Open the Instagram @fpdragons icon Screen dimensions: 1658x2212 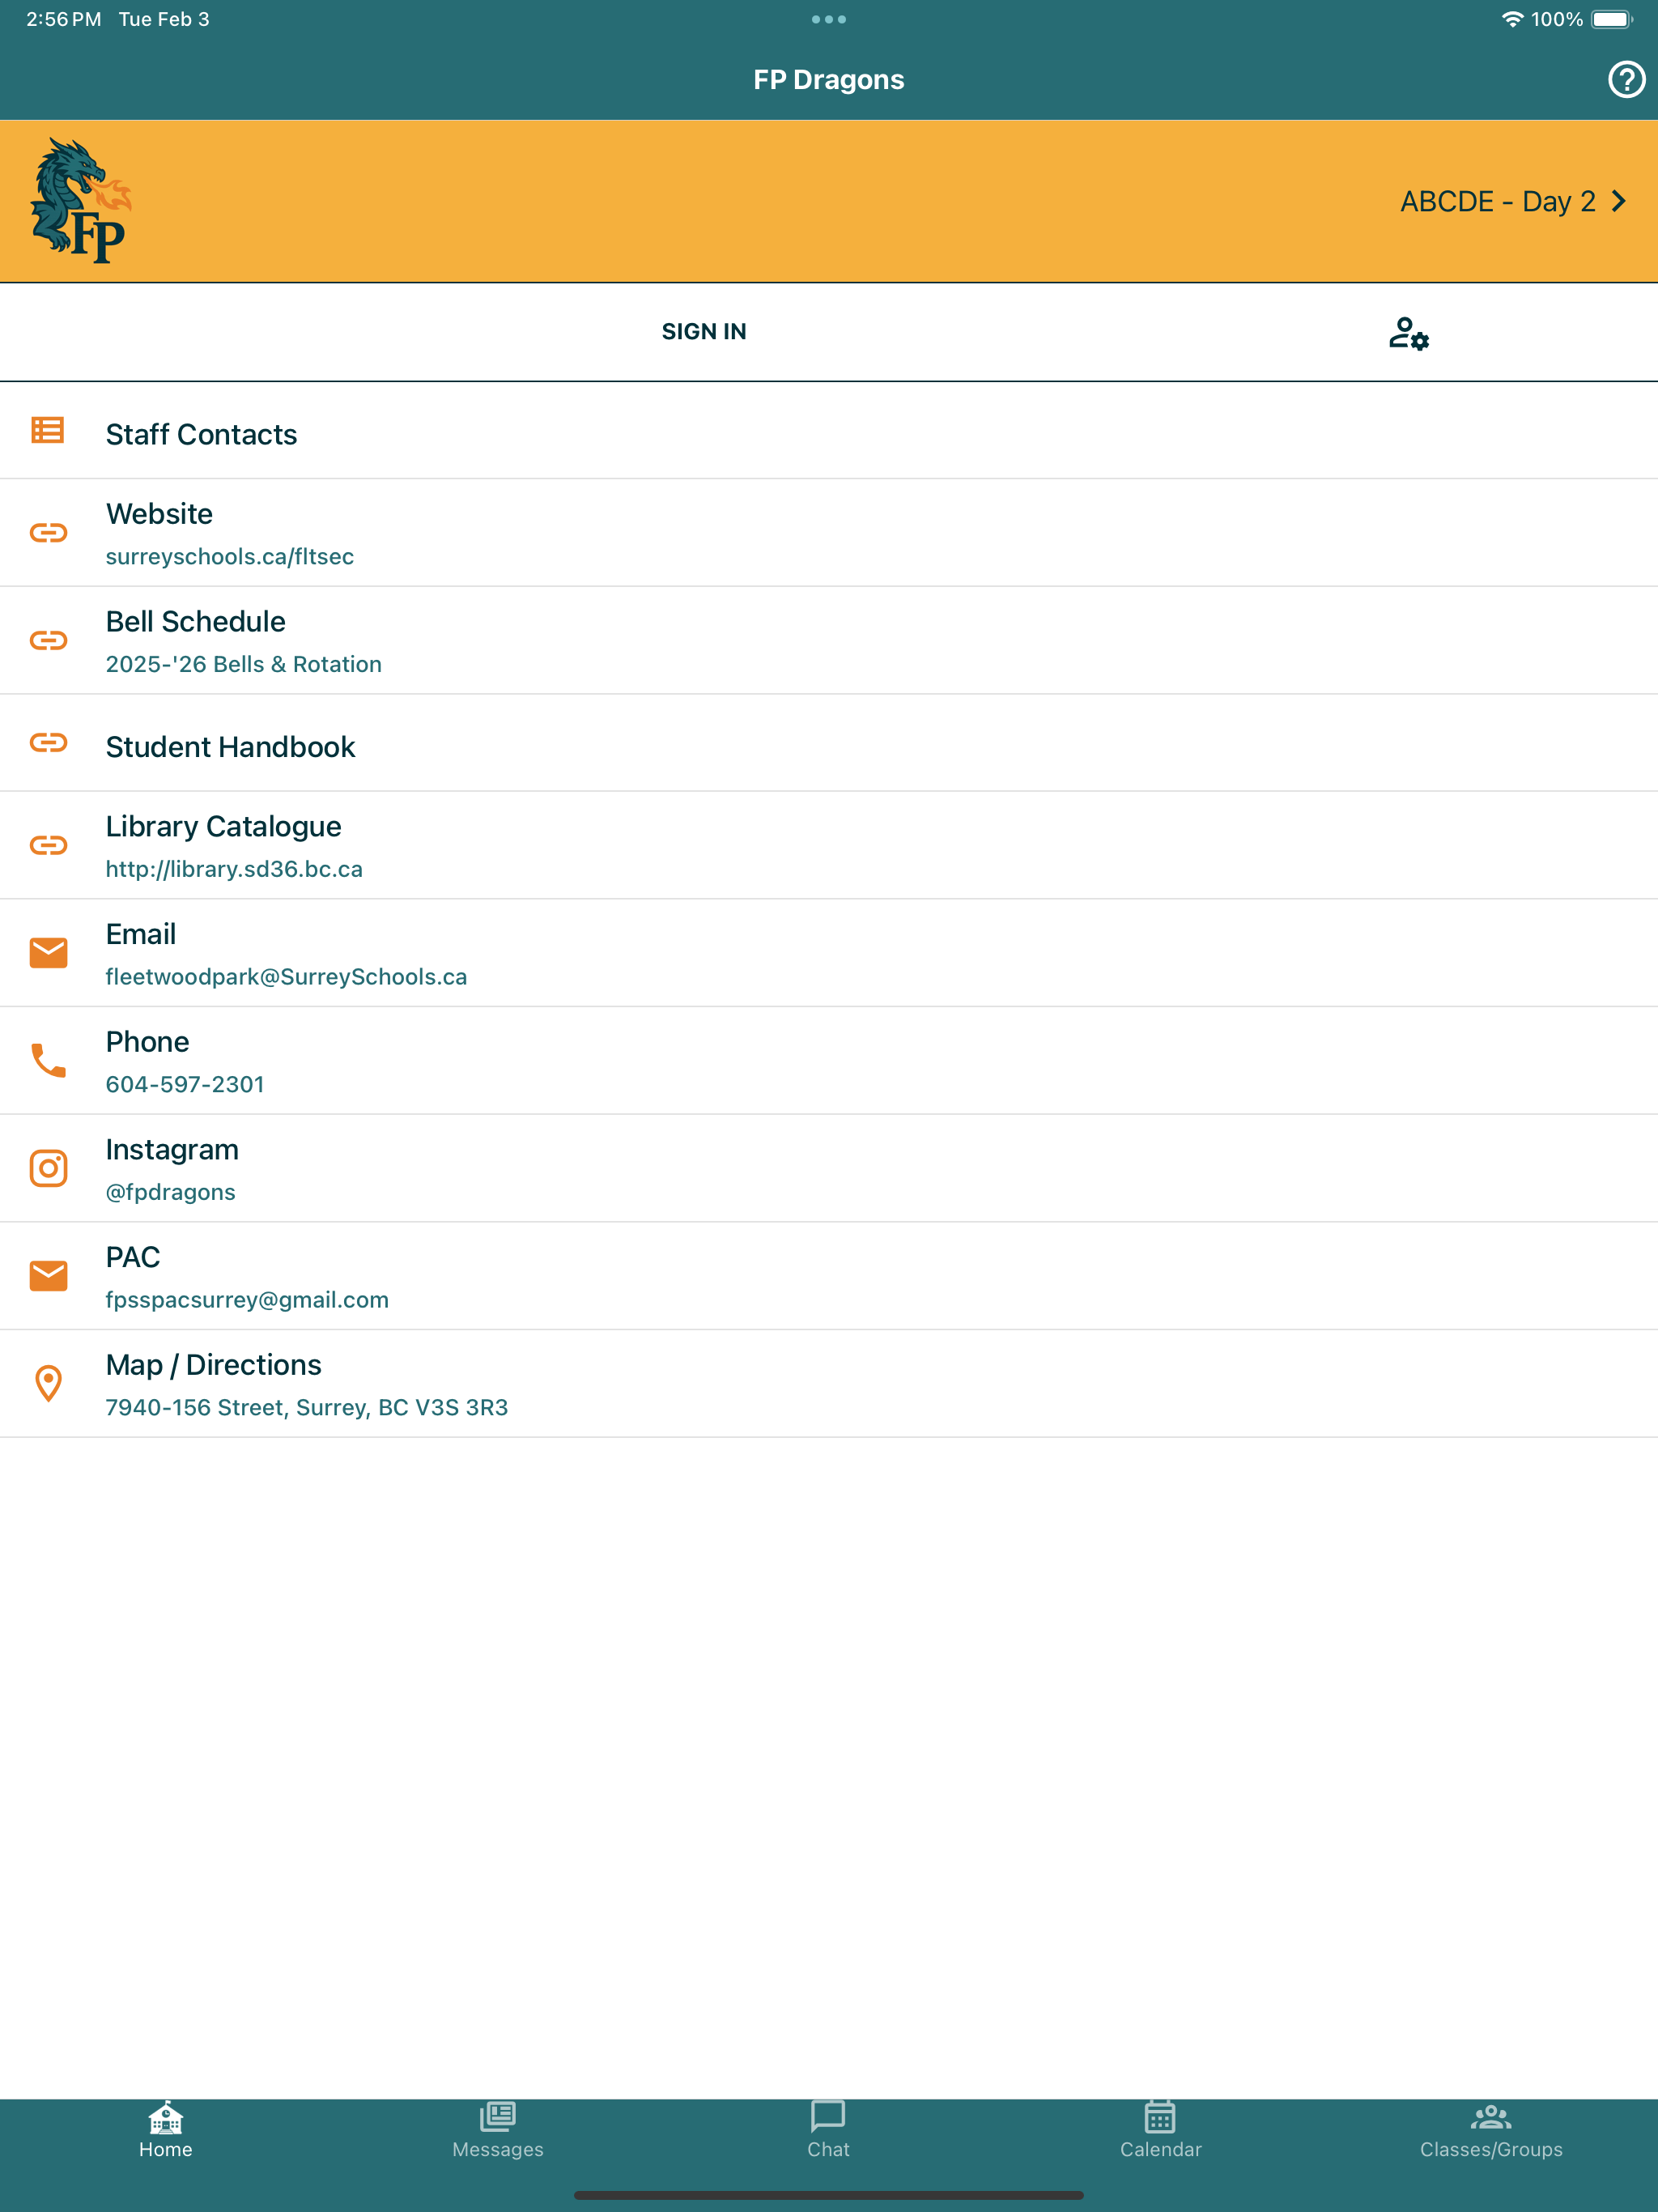pyautogui.click(x=48, y=1168)
